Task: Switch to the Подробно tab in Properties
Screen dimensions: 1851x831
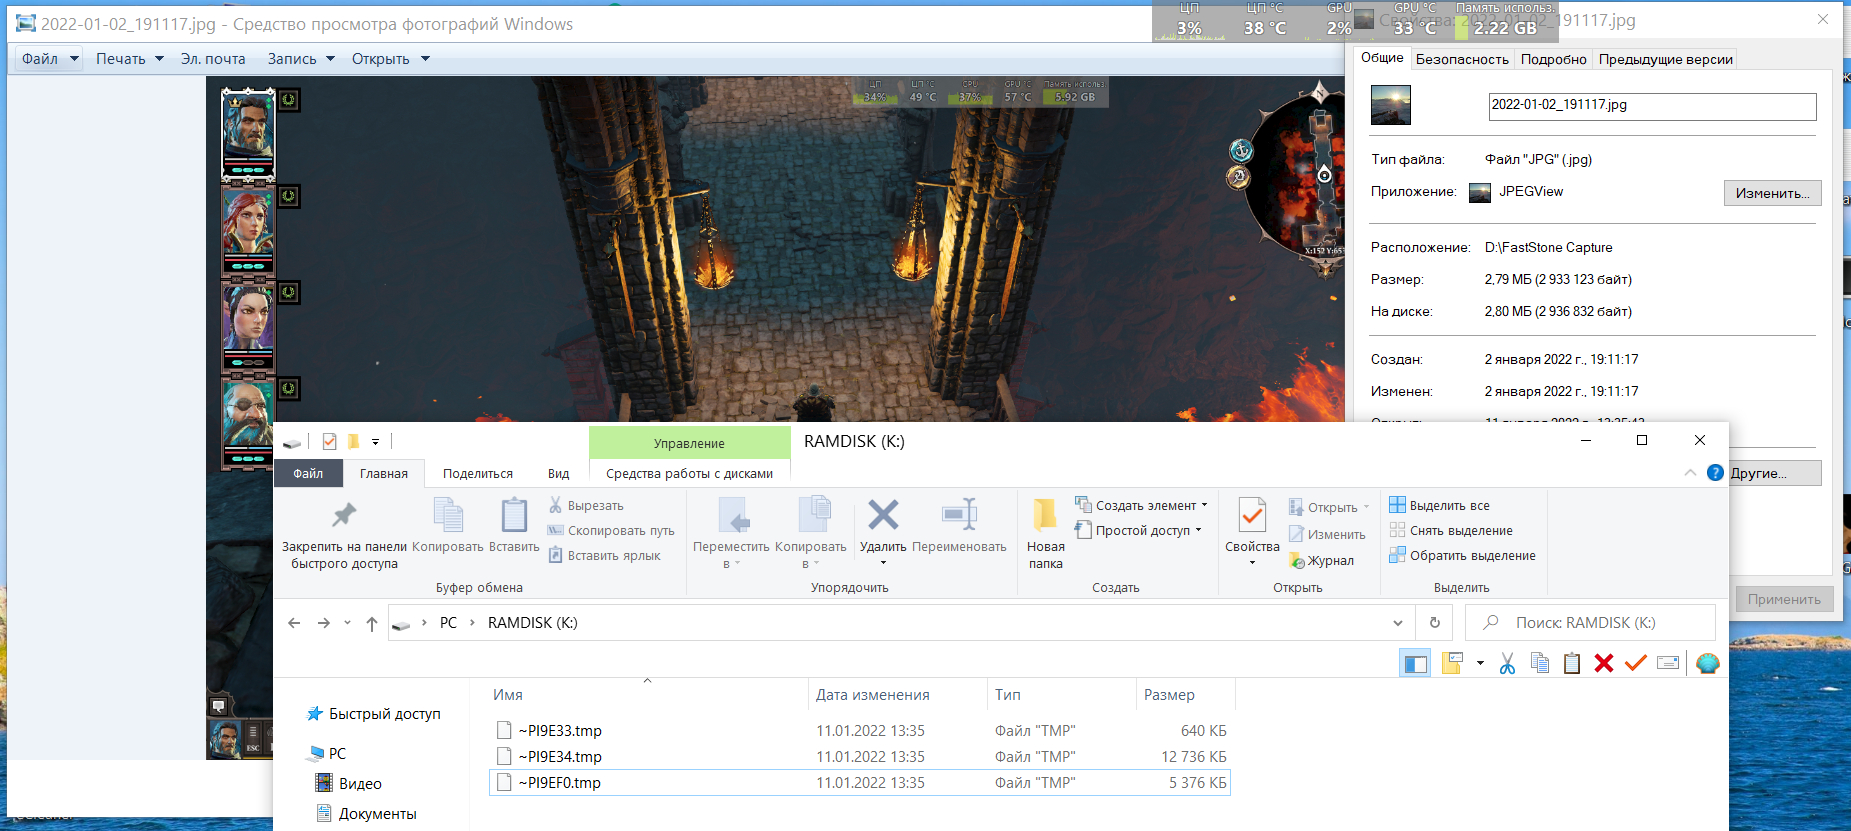Action: (x=1553, y=59)
